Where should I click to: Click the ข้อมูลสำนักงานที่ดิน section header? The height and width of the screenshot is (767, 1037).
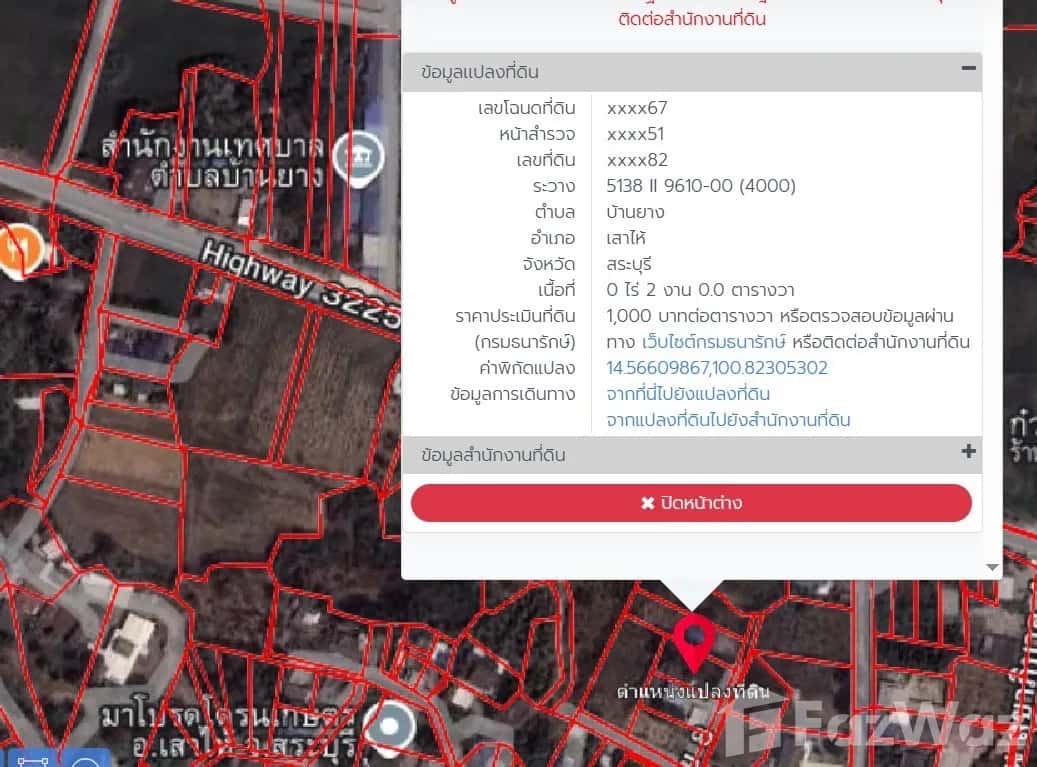point(494,455)
